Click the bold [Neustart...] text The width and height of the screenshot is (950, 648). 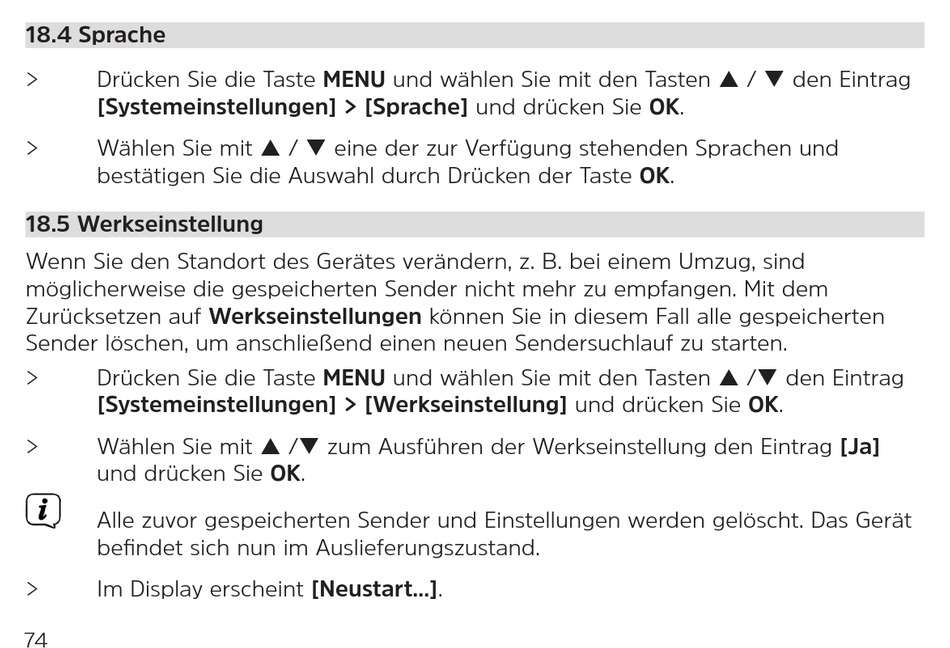374,589
